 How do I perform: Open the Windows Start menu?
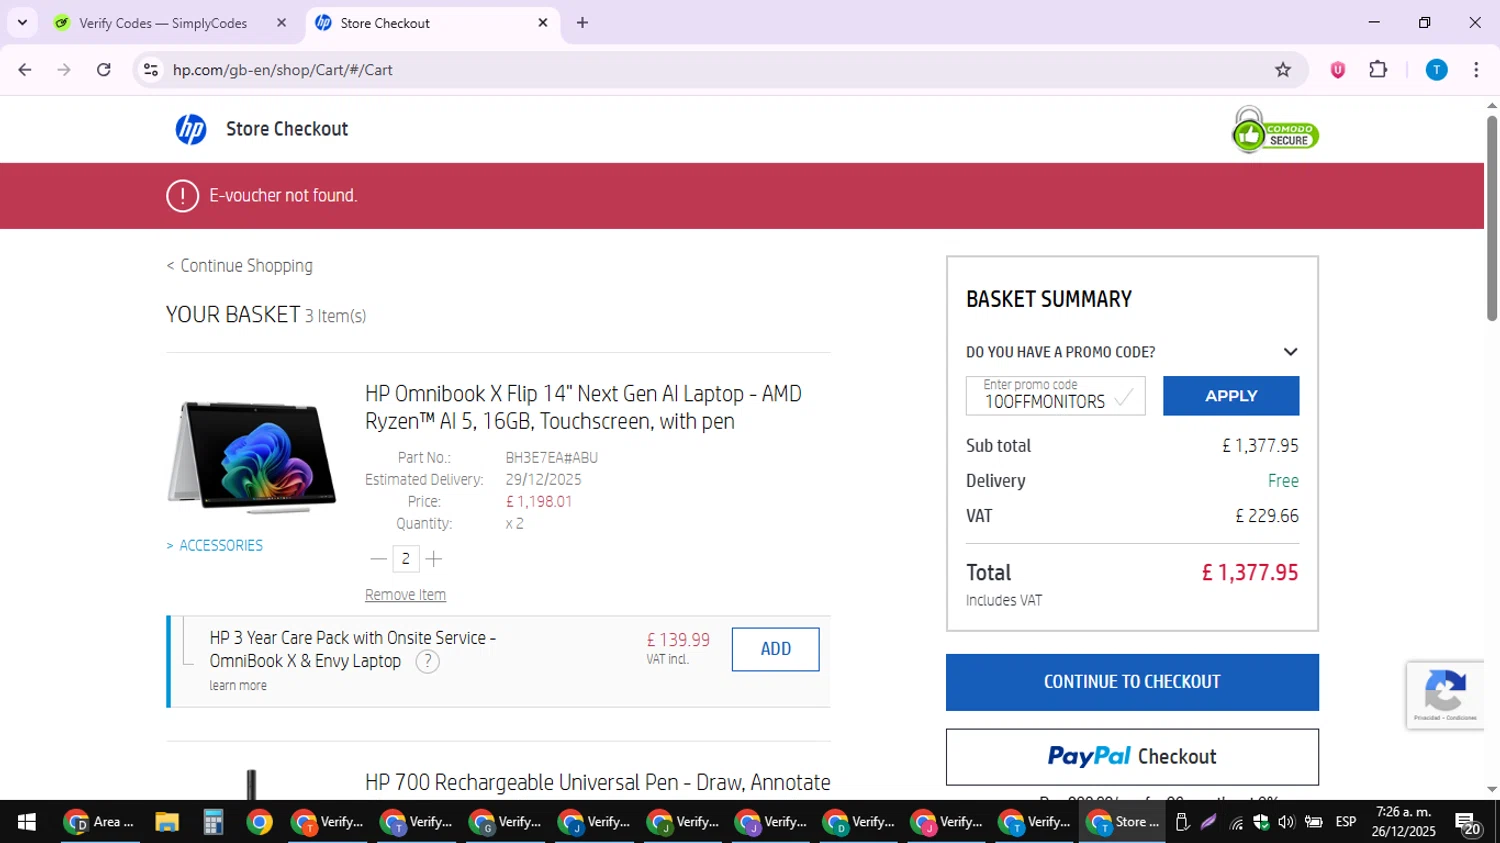pos(26,822)
